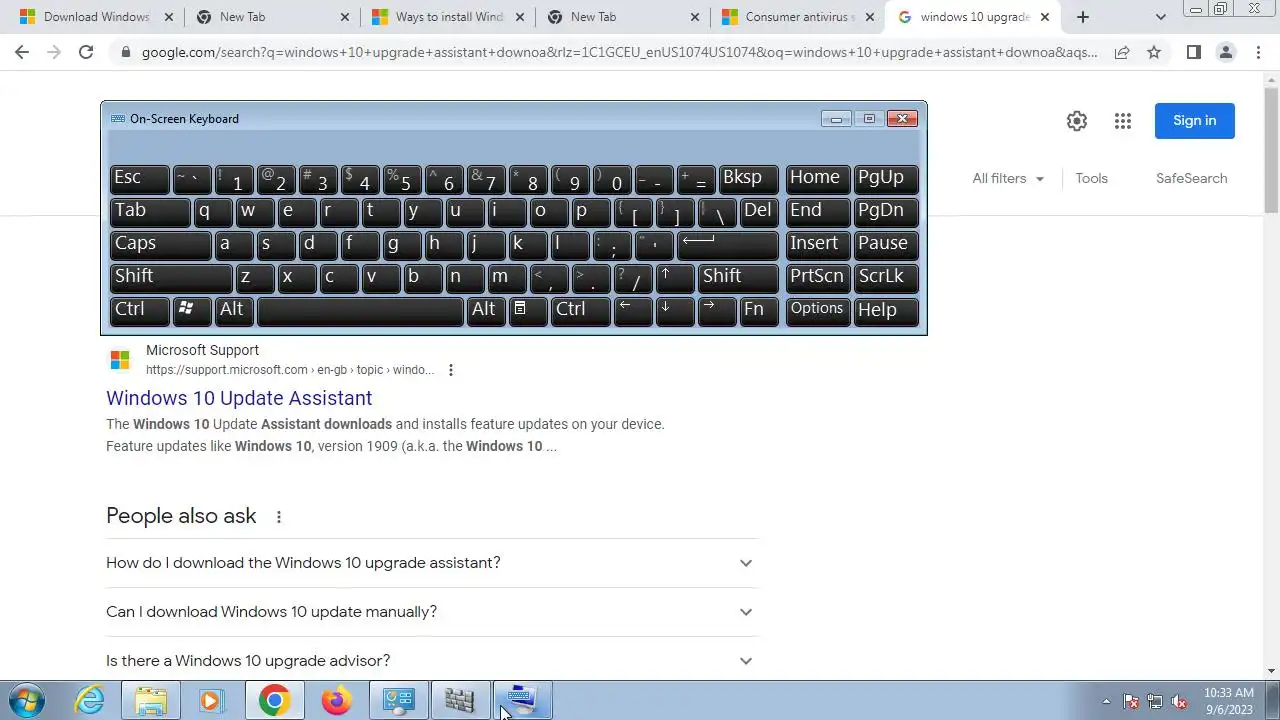Switch to Consumer antivirus tab
The width and height of the screenshot is (1280, 720).
pos(797,17)
